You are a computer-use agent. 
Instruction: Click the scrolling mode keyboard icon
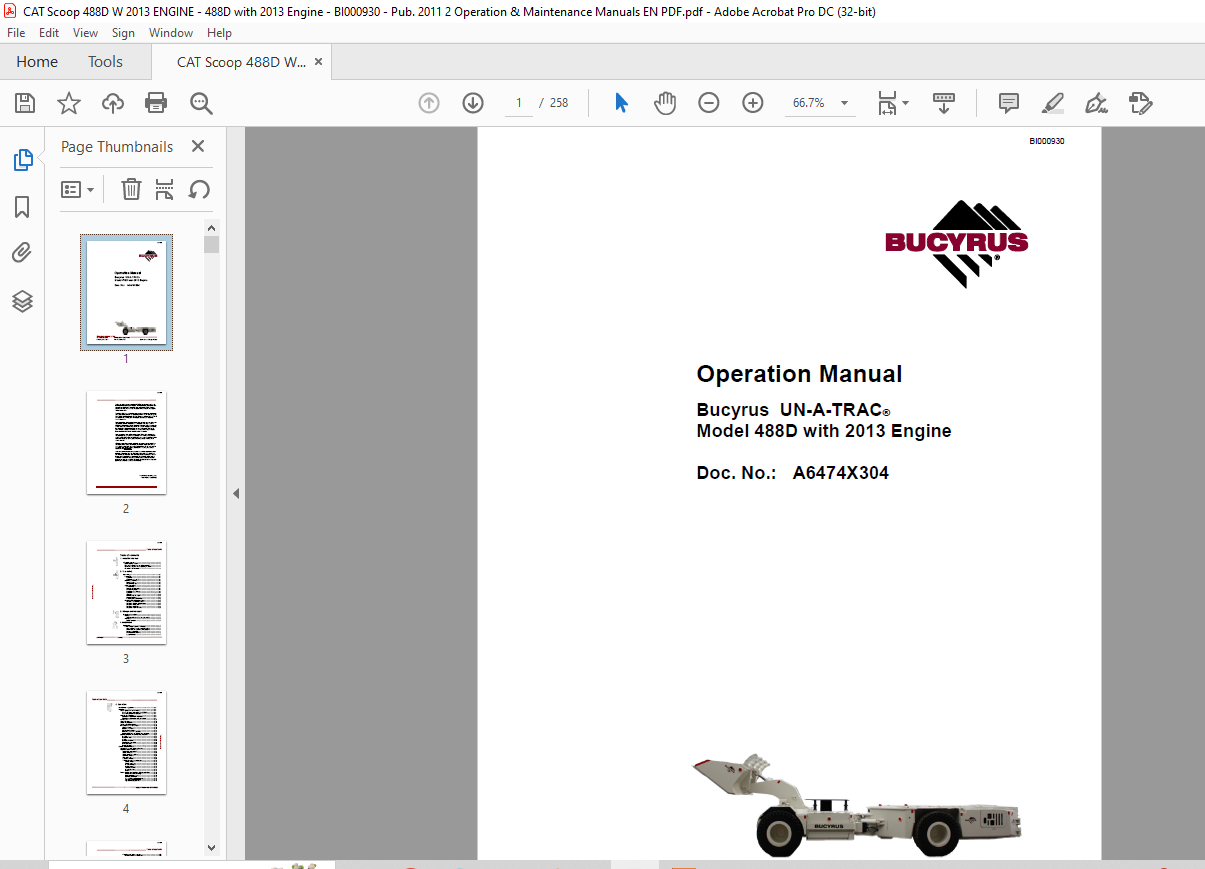click(944, 103)
